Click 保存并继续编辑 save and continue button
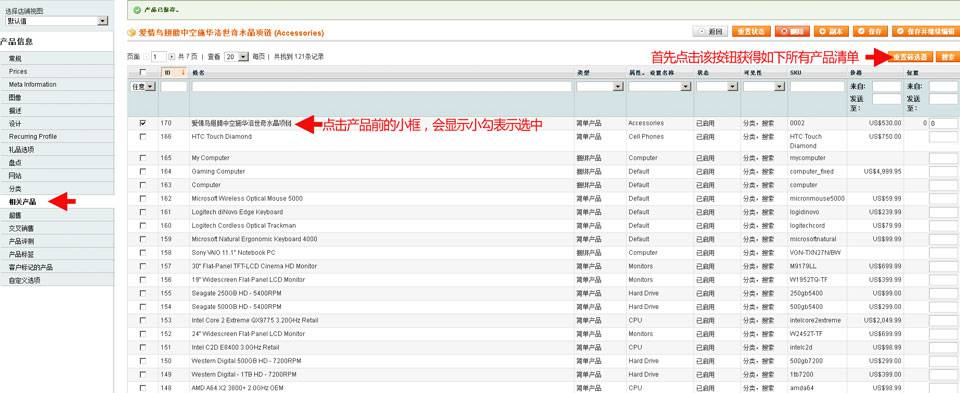 pos(926,32)
